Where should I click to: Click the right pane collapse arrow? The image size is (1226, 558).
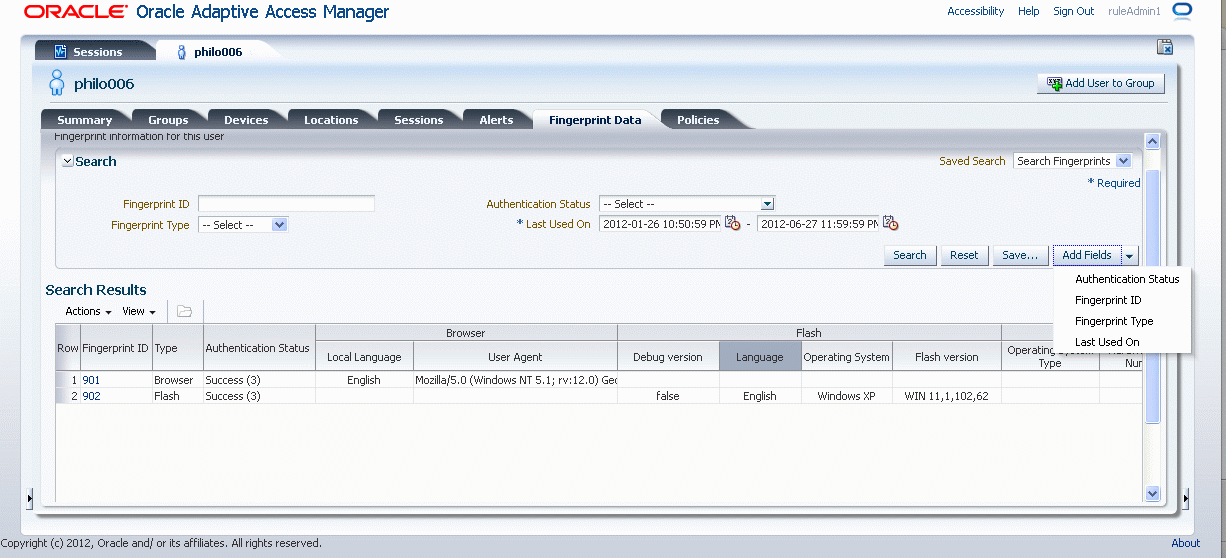click(x=1186, y=497)
